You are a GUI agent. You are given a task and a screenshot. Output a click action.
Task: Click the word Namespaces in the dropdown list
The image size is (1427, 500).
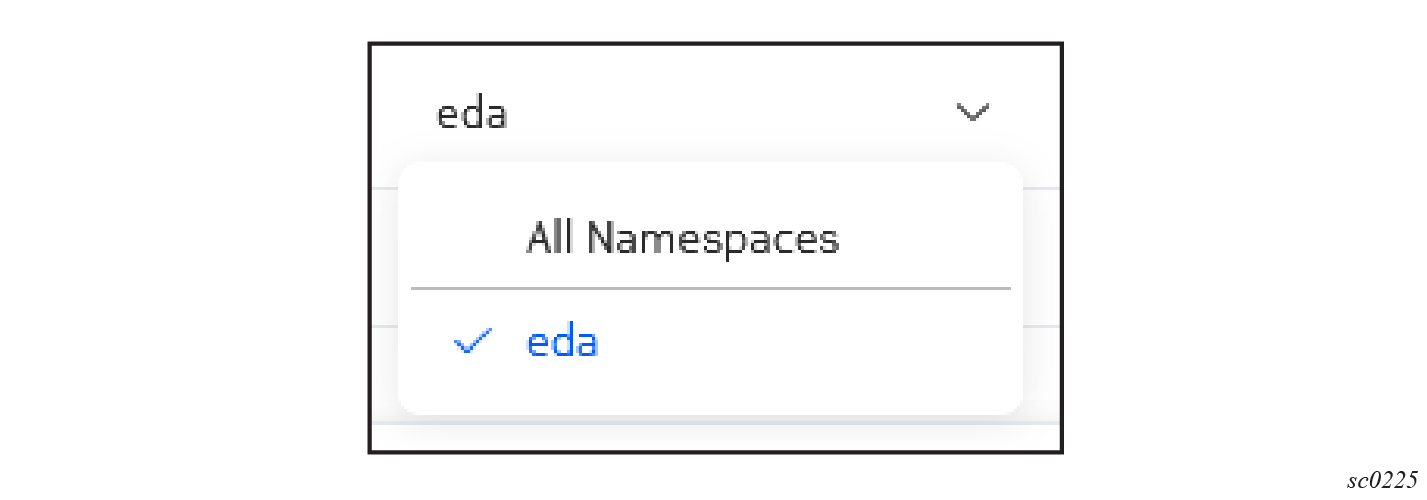tap(712, 239)
